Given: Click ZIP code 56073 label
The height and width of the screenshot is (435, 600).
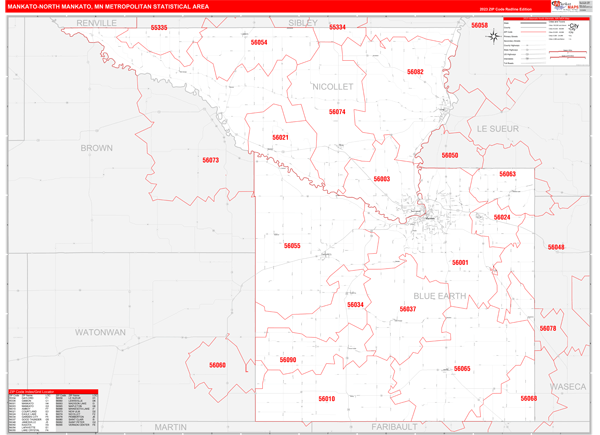Looking at the screenshot, I should click(210, 160).
